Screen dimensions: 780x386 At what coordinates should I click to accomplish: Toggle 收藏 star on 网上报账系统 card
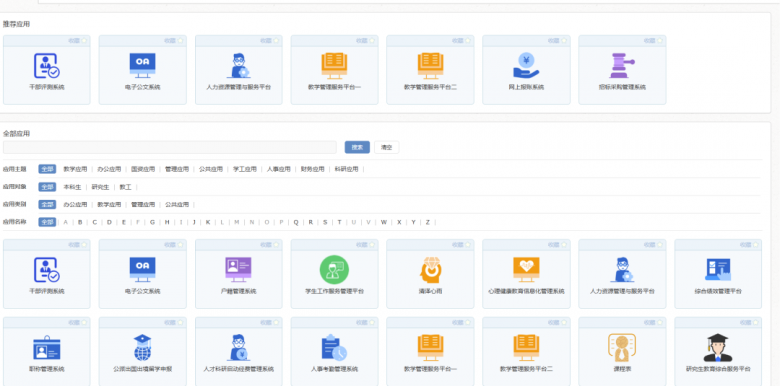(x=564, y=41)
